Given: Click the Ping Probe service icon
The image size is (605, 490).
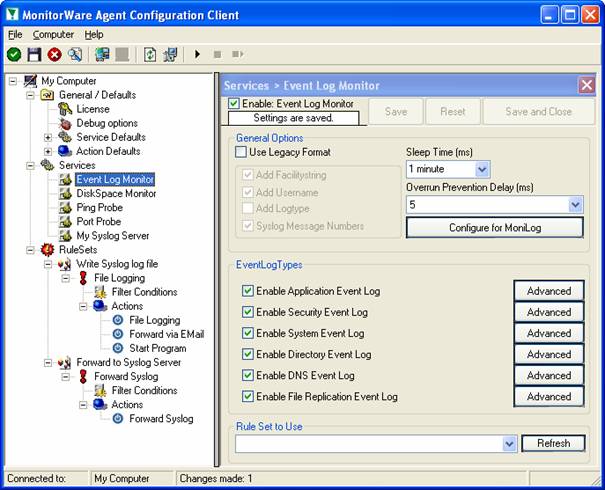Looking at the screenshot, I should 65,208.
